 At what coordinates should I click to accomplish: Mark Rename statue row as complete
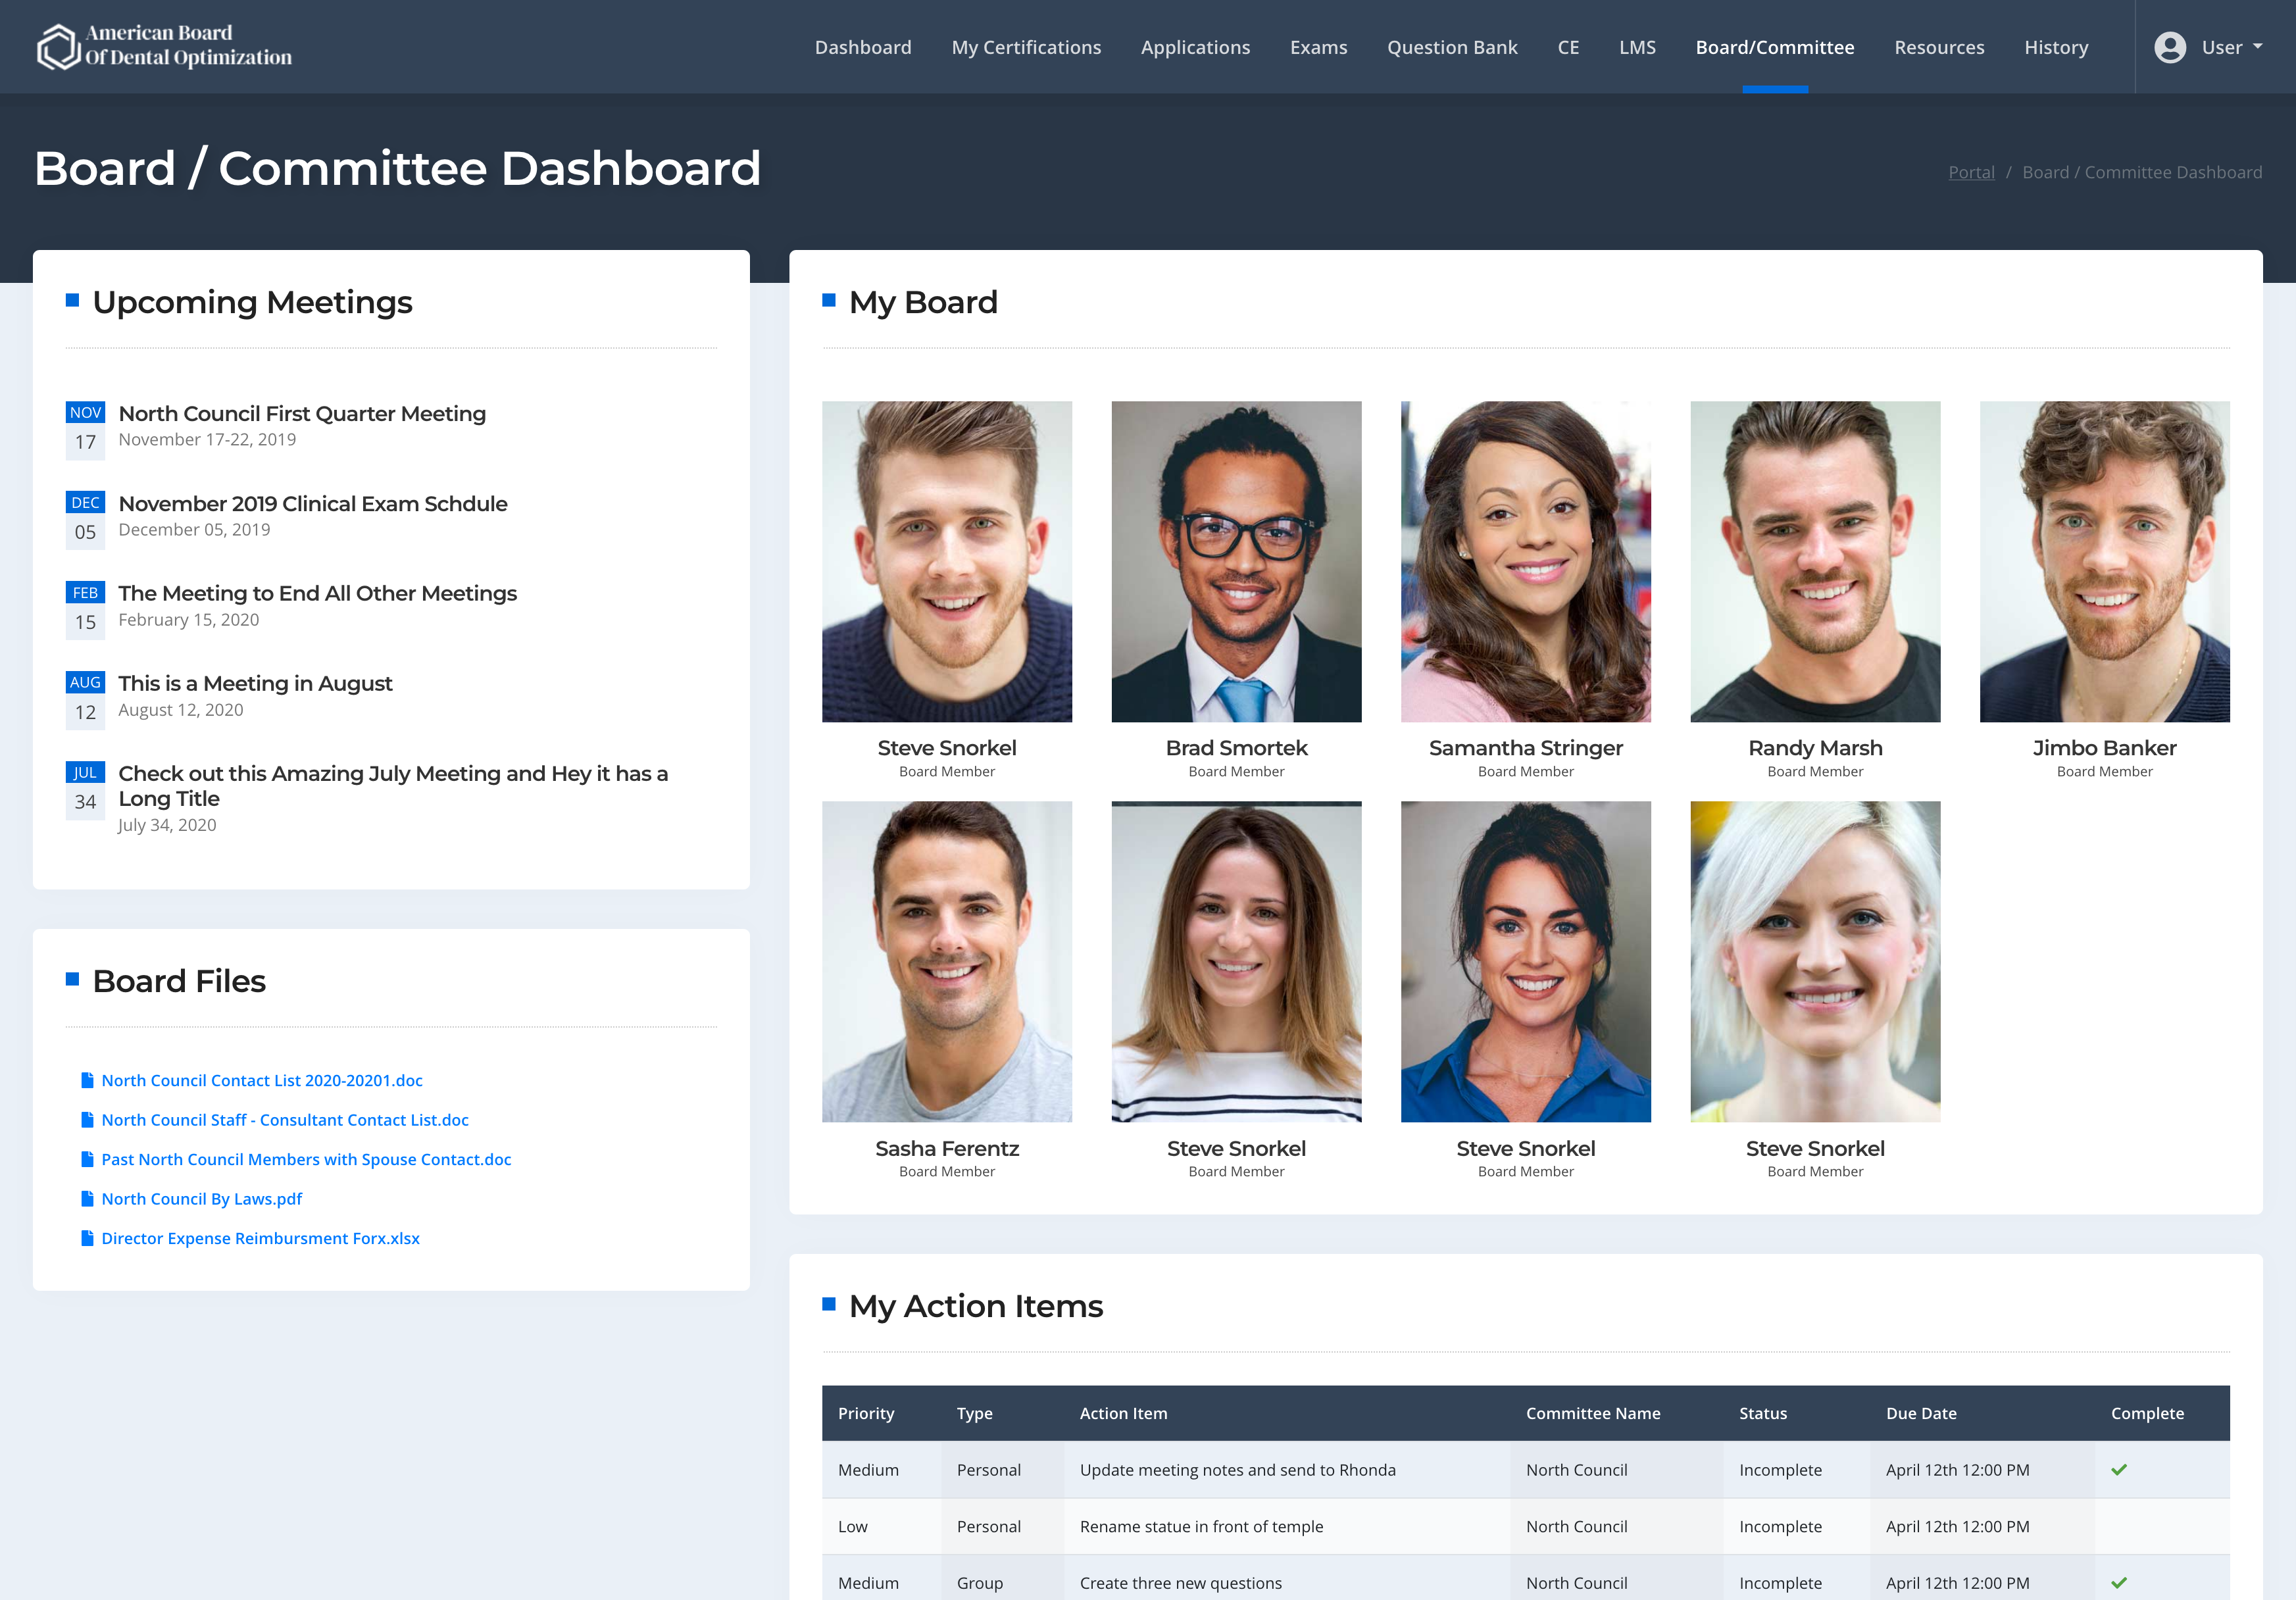click(2118, 1527)
